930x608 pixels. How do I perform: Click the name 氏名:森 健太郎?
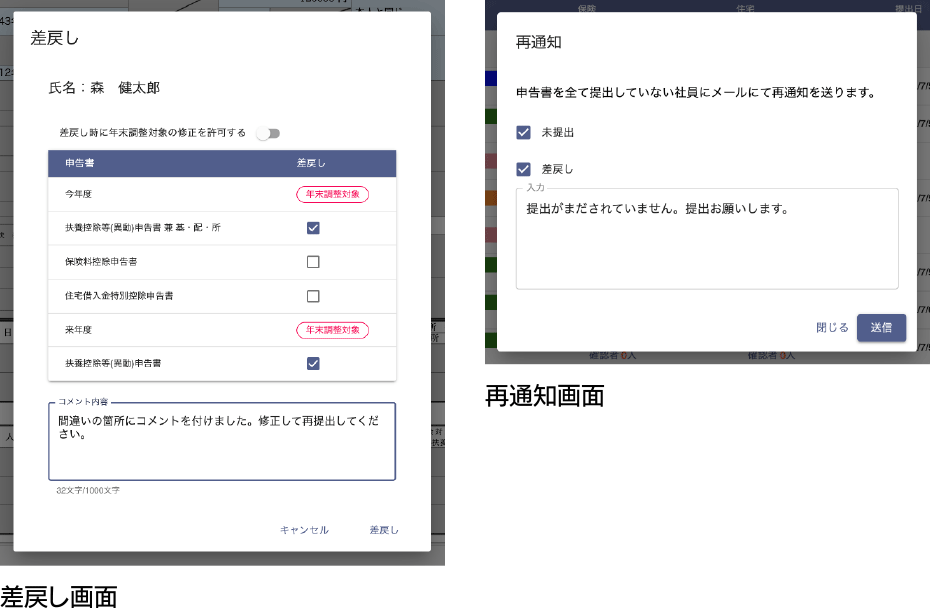[x=104, y=88]
